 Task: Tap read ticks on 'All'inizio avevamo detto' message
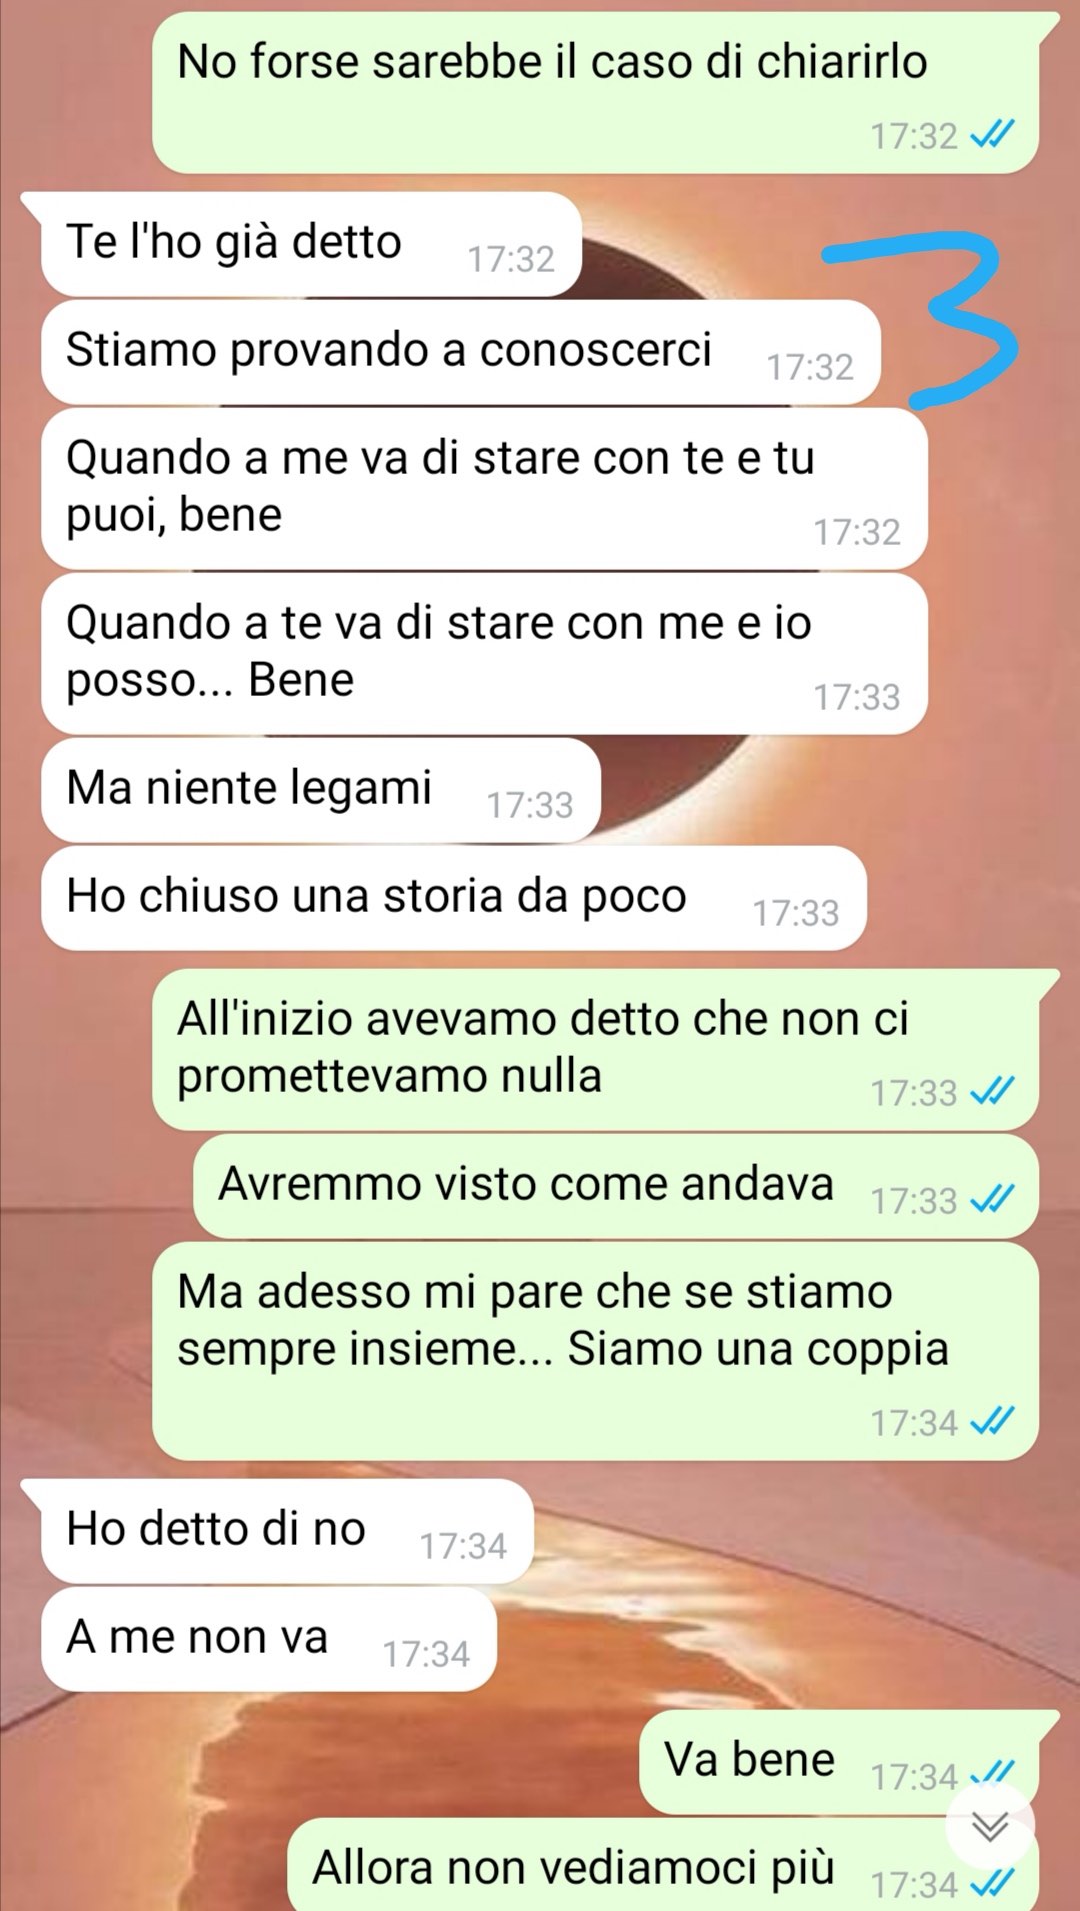click(x=993, y=1091)
